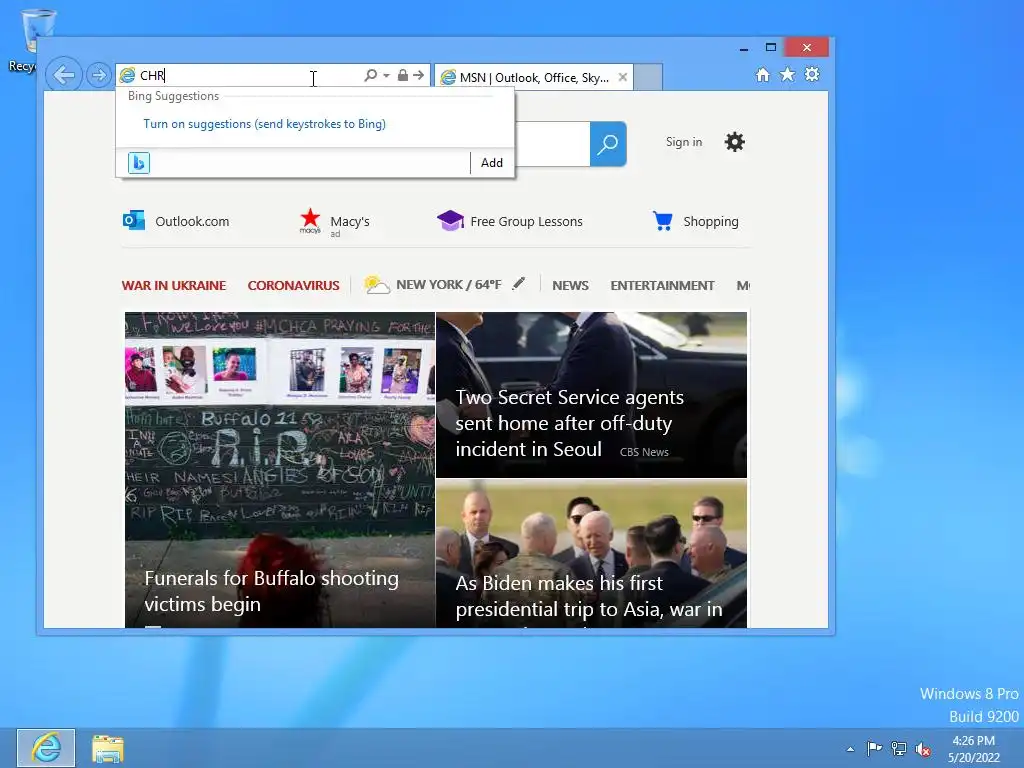Image resolution: width=1024 pixels, height=768 pixels.
Task: Close the MSN tab with its X
Action: point(622,77)
